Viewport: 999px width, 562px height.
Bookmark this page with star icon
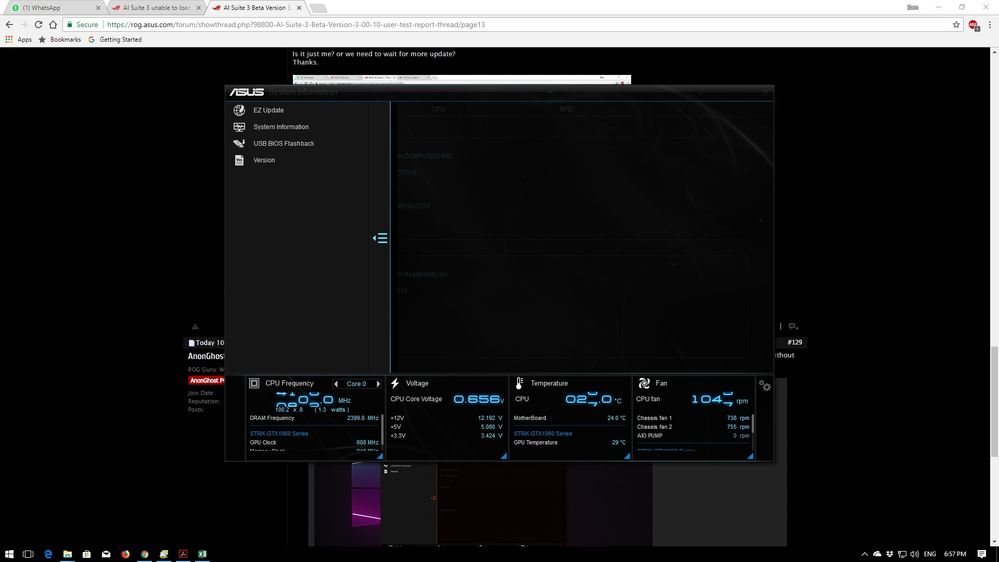click(956, 24)
